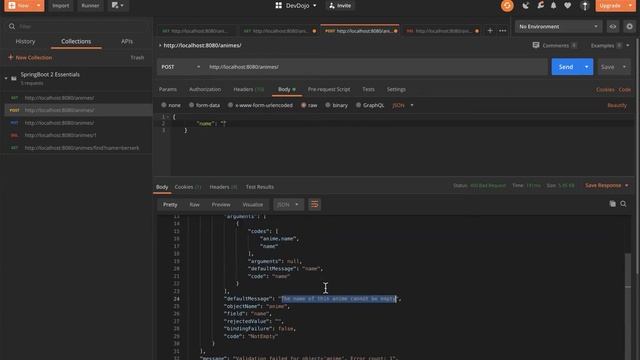Open the notifications bell
640x360 pixels.
coord(553,5)
